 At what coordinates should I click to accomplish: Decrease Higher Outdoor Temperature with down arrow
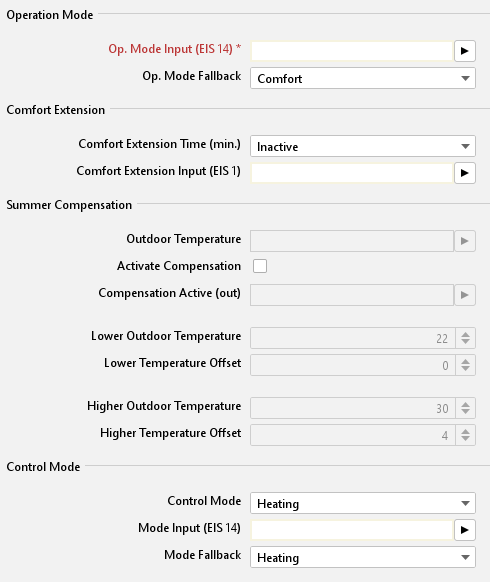466,412
